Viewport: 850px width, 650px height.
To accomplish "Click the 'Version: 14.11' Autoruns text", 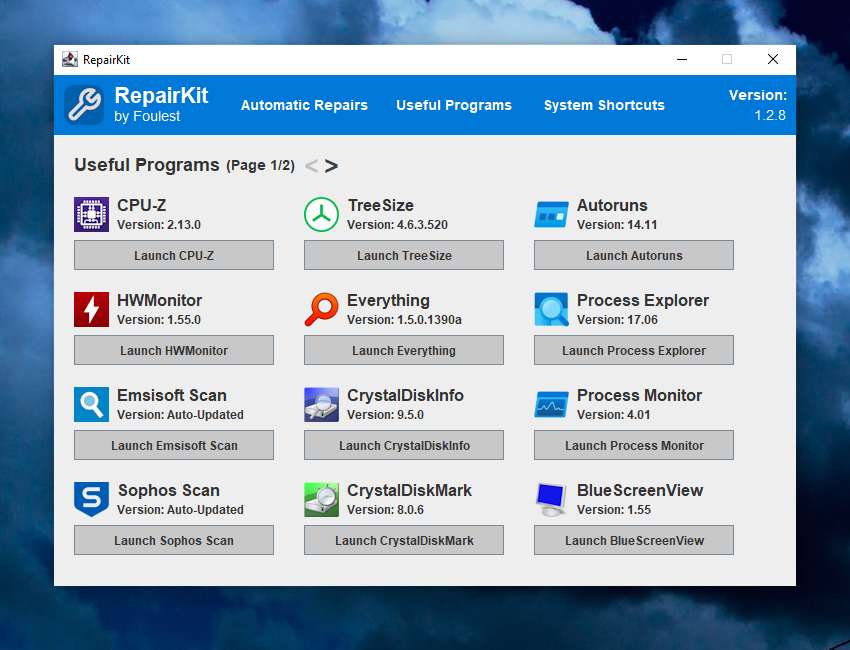I will 617,224.
